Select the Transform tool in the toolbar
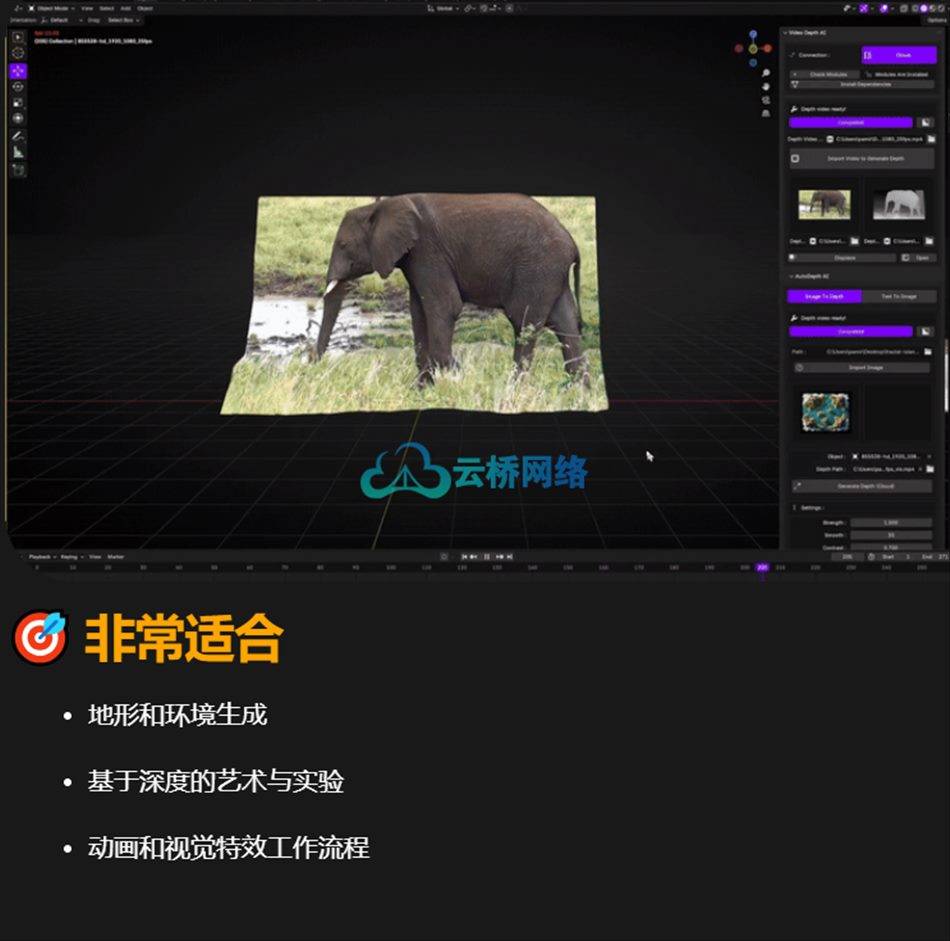The image size is (950, 941). (x=18, y=118)
